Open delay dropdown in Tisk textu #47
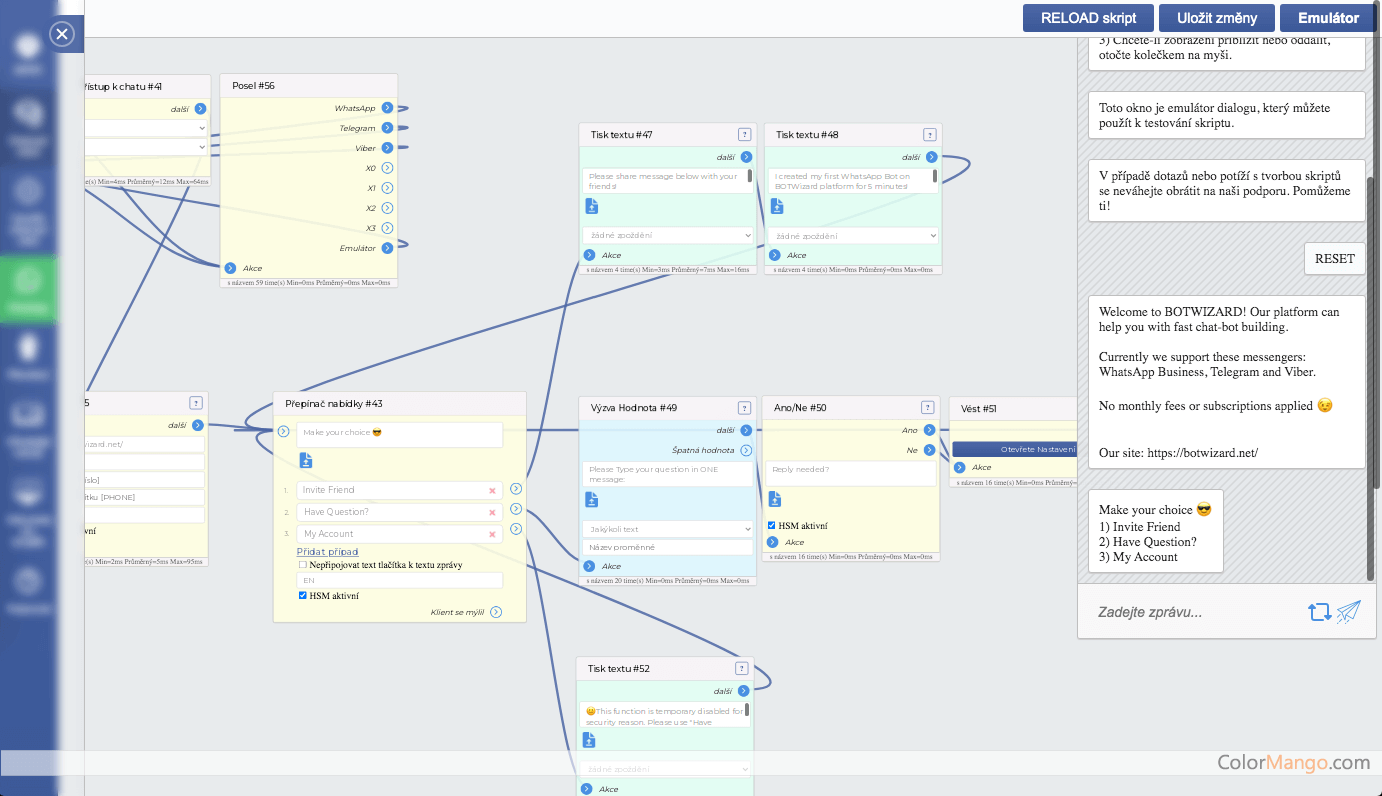Image resolution: width=1382 pixels, height=796 pixels. (667, 235)
